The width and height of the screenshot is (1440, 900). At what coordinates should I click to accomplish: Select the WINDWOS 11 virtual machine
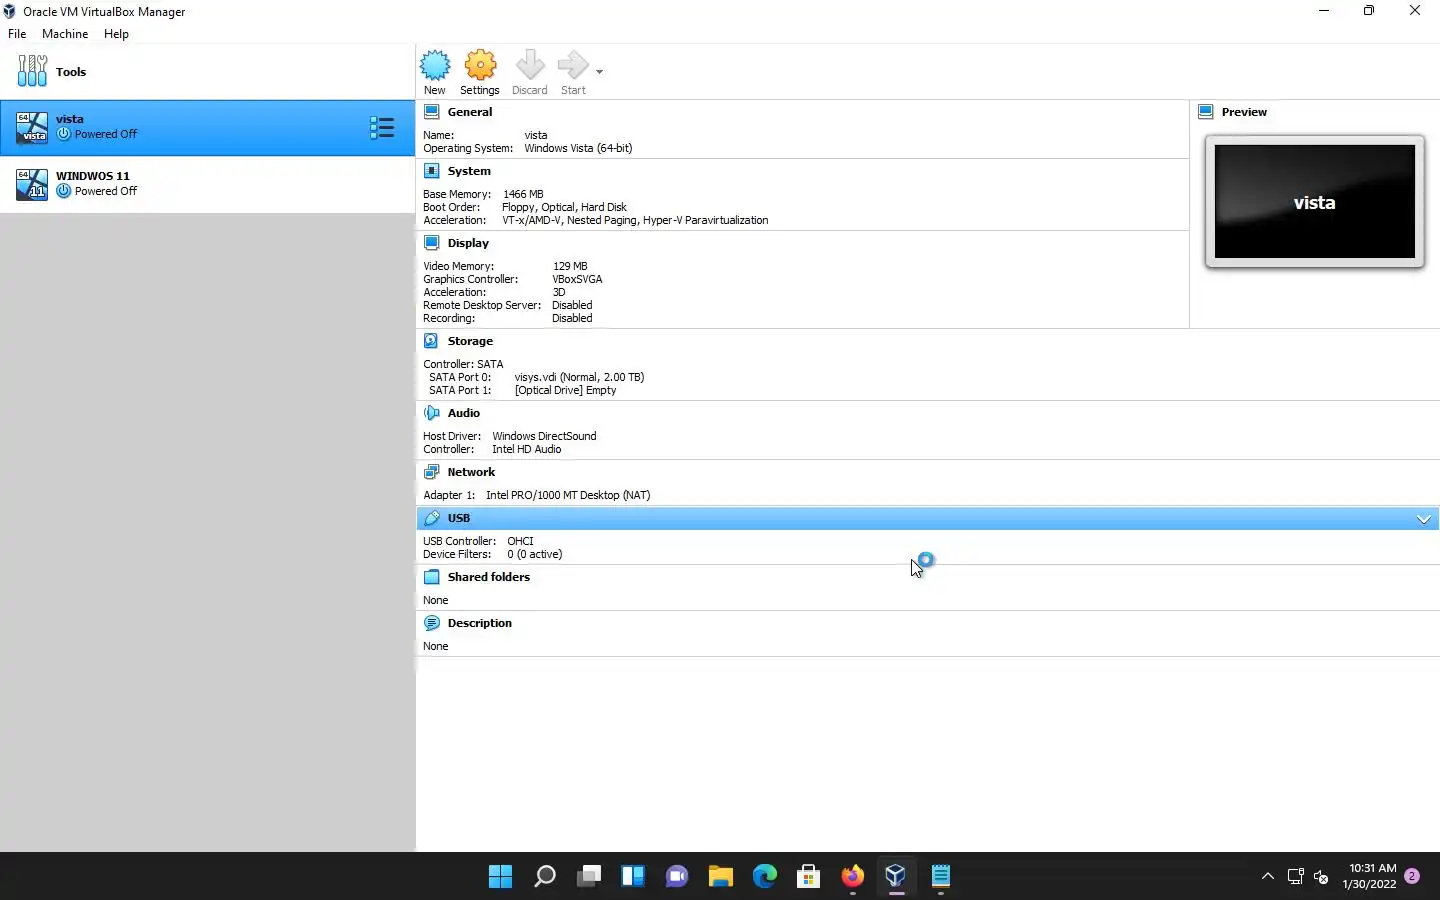point(207,184)
